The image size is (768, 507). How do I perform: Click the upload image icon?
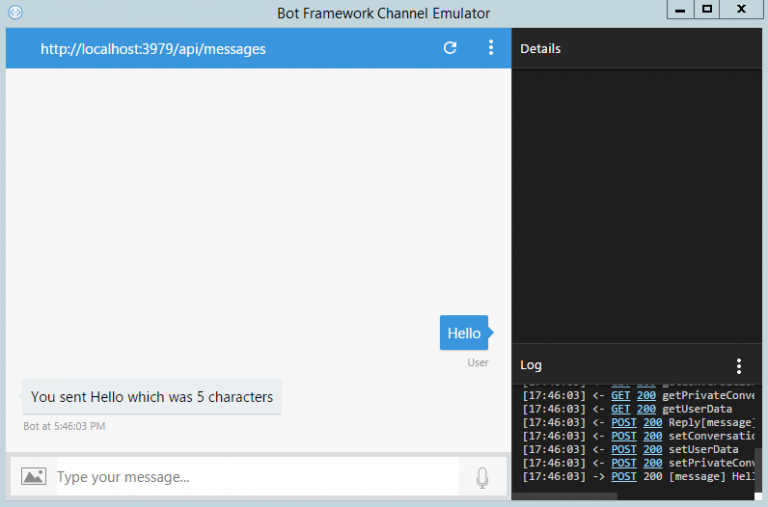tap(33, 477)
